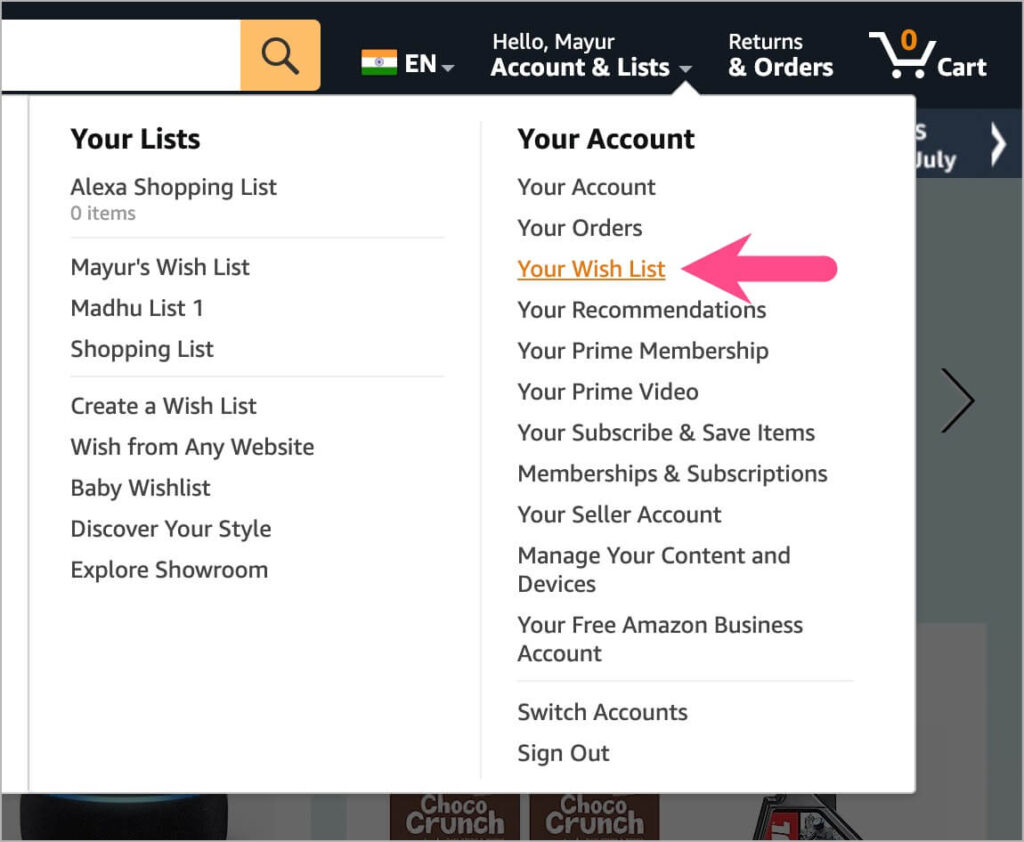Click the search magnifier icon
Viewport: 1024px width, 842px height.
279,55
